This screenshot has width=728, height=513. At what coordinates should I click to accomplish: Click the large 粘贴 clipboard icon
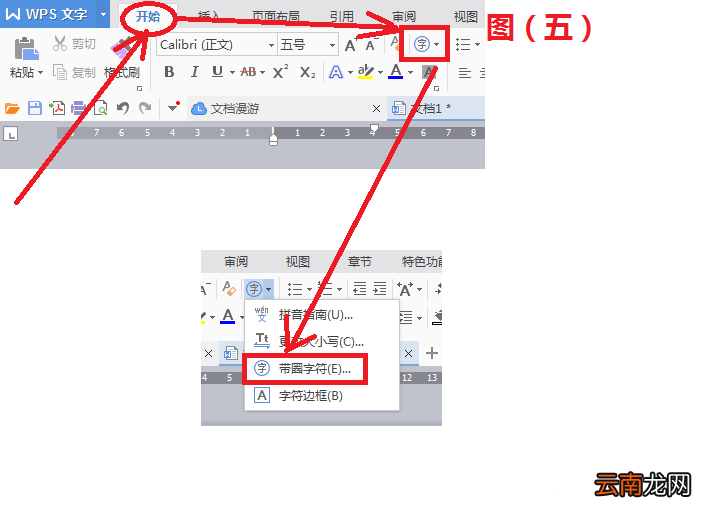click(26, 49)
